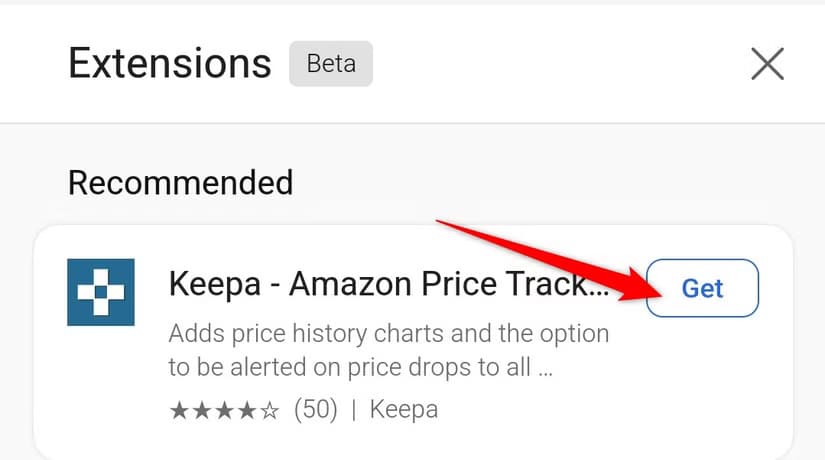Click the third filled rating star
Screen dimensions: 825x460
223,409
